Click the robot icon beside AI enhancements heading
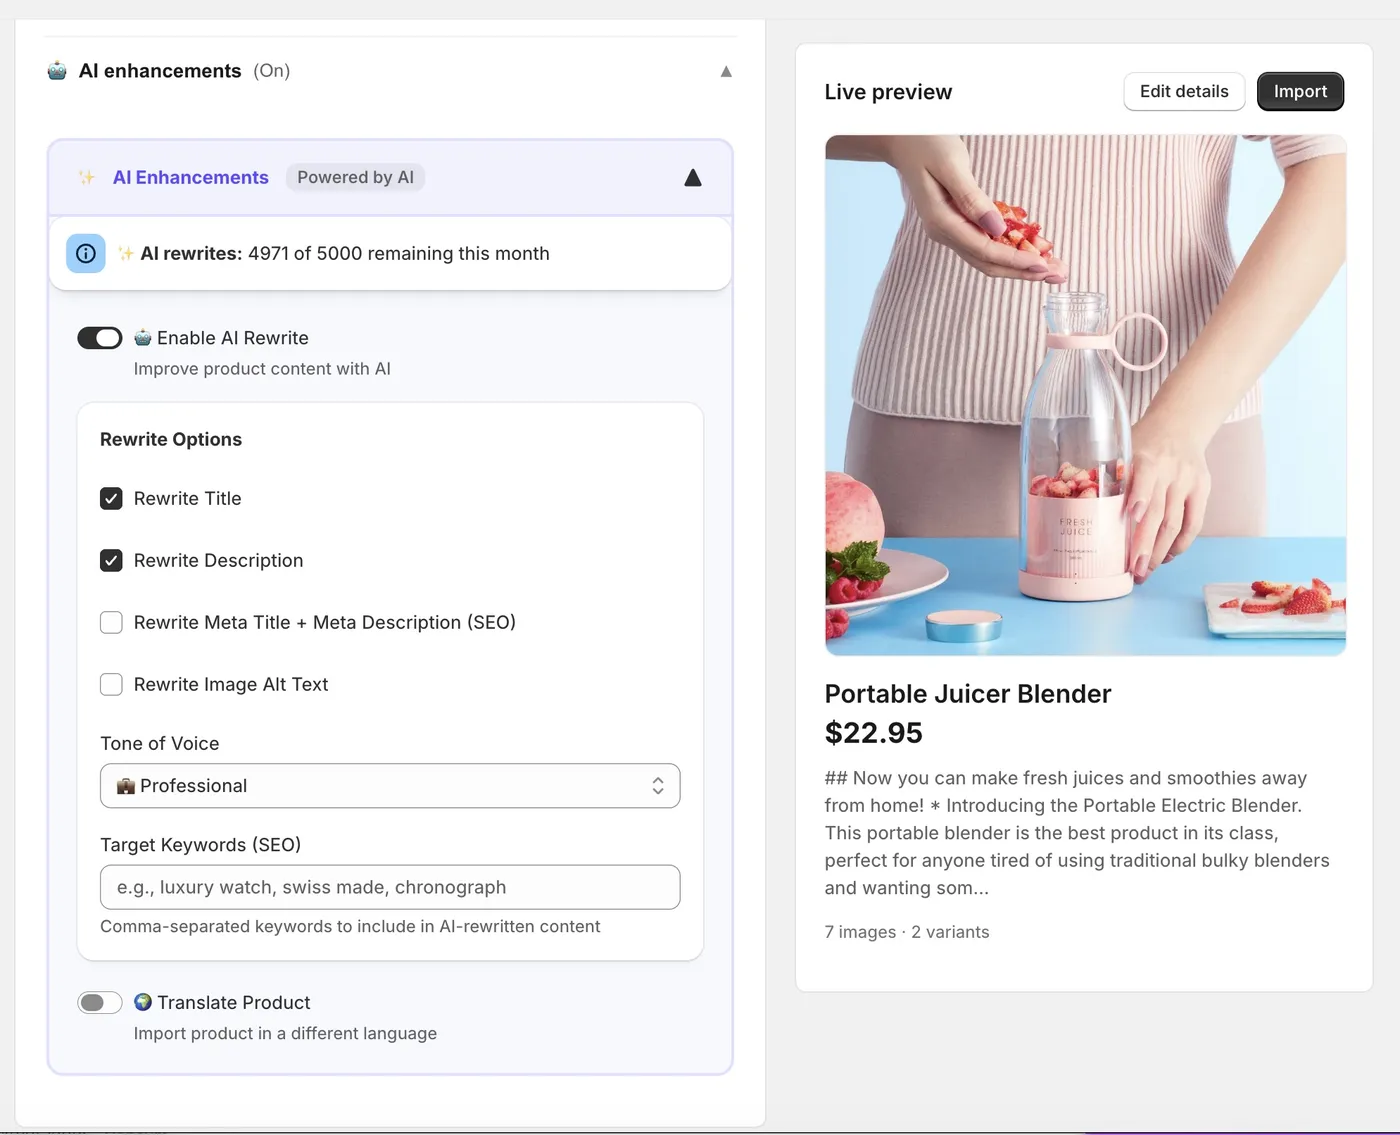Screen dimensions: 1400x1135 pyautogui.click(x=57, y=71)
